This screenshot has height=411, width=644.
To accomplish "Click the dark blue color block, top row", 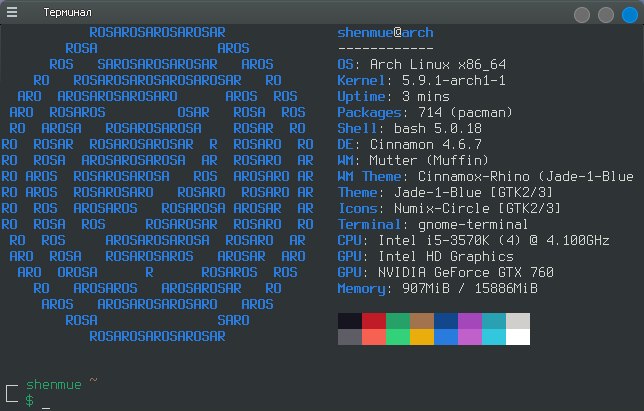I will point(446,321).
